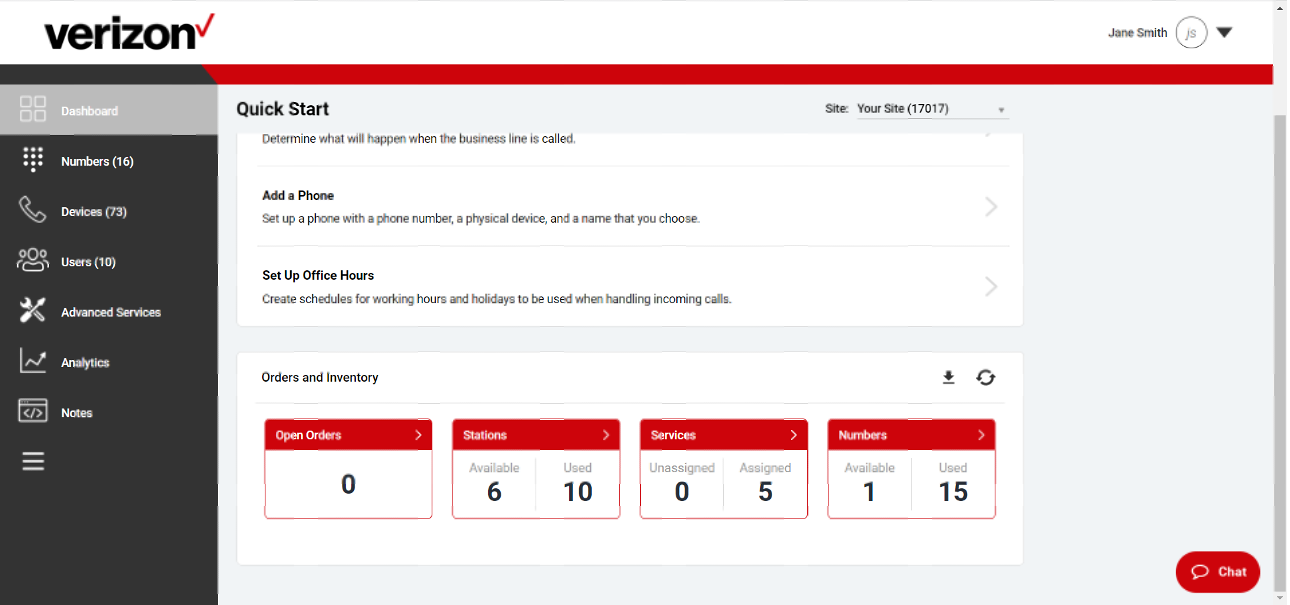Click the Orders and Inventory heading
Image resolution: width=1290 pixels, height=605 pixels.
[x=320, y=378]
